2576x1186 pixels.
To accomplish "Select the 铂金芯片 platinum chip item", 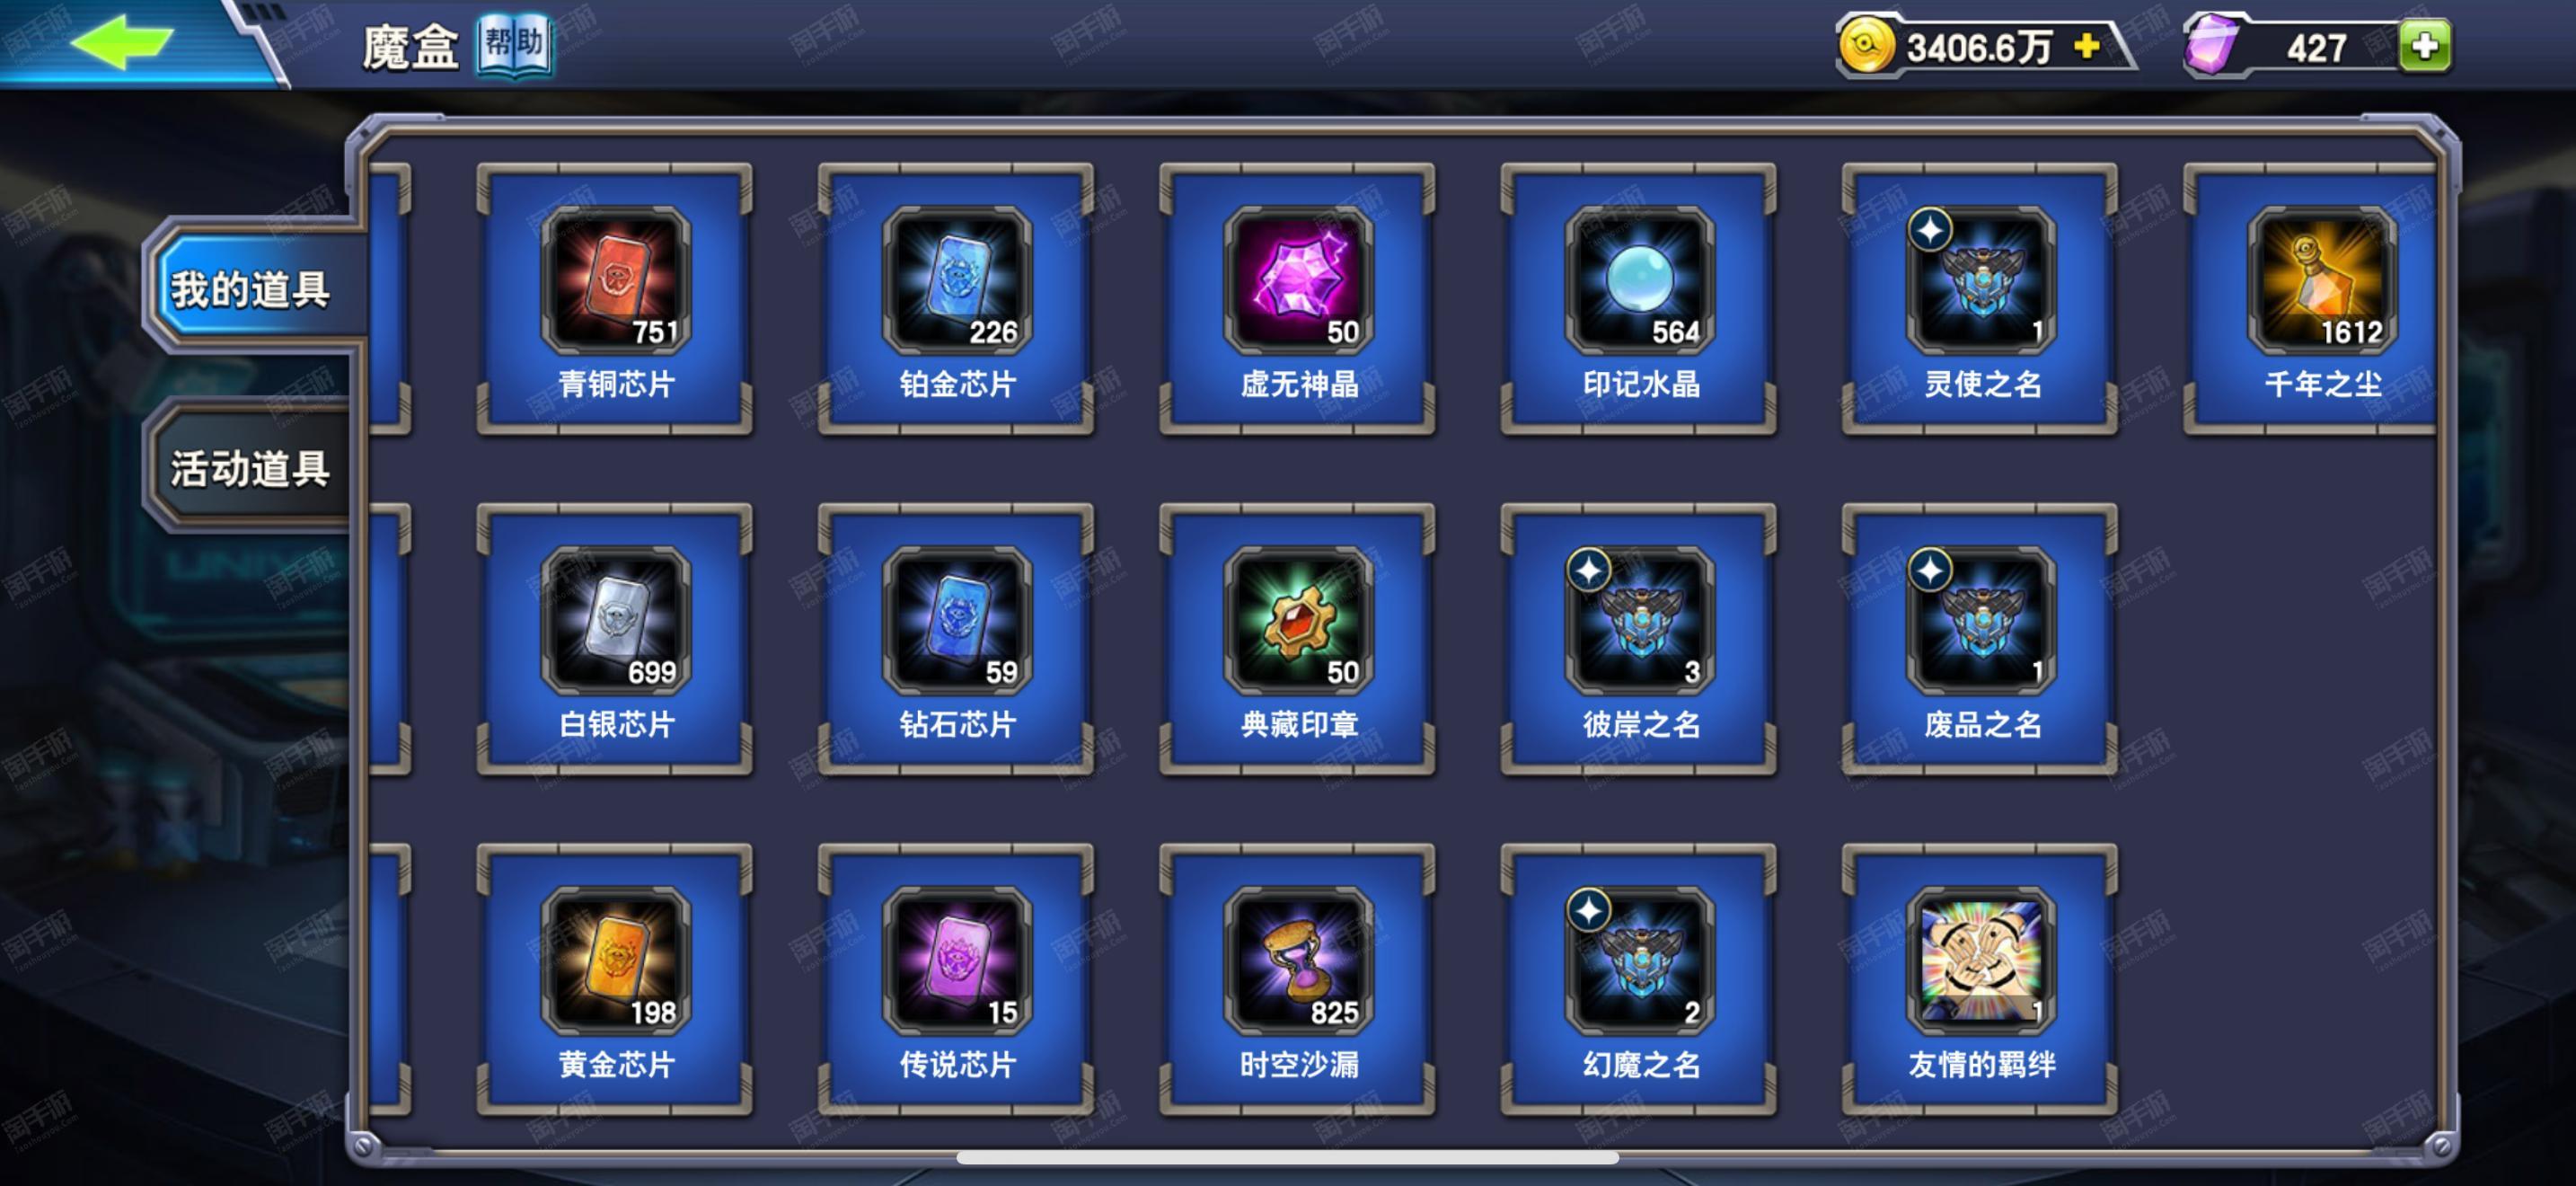I will tap(956, 298).
